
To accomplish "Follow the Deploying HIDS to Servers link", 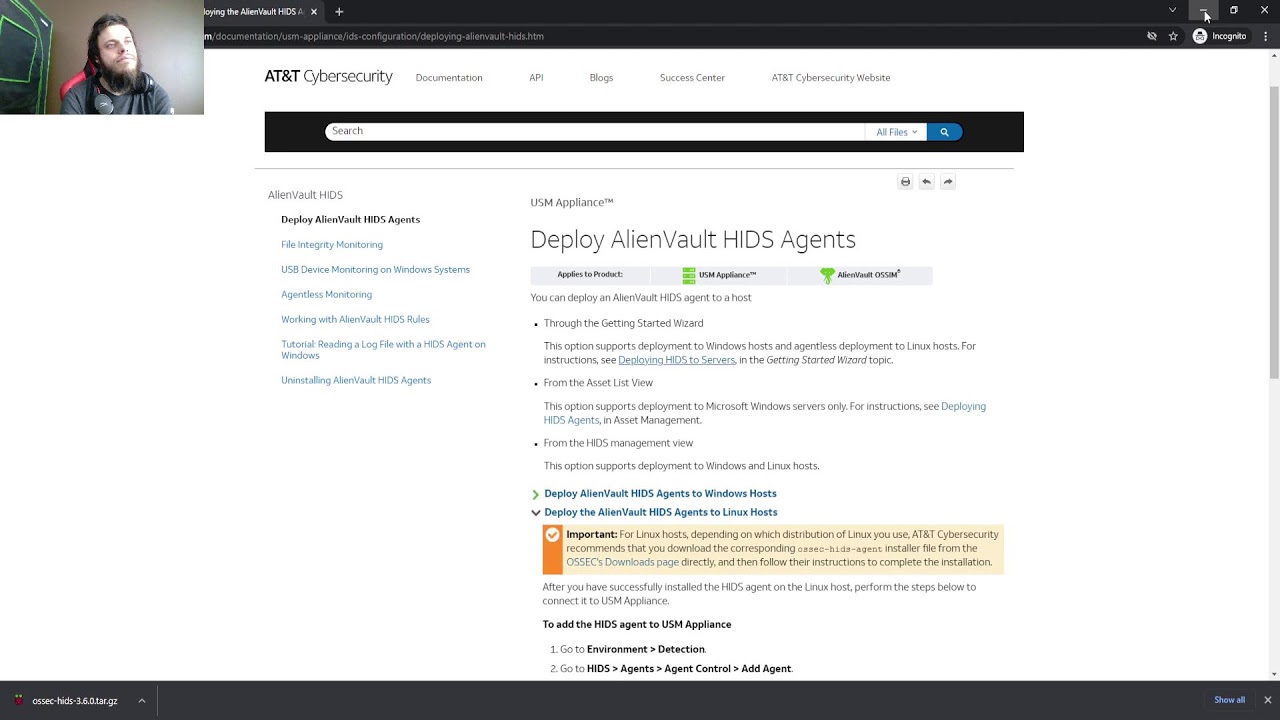I will tap(676, 360).
